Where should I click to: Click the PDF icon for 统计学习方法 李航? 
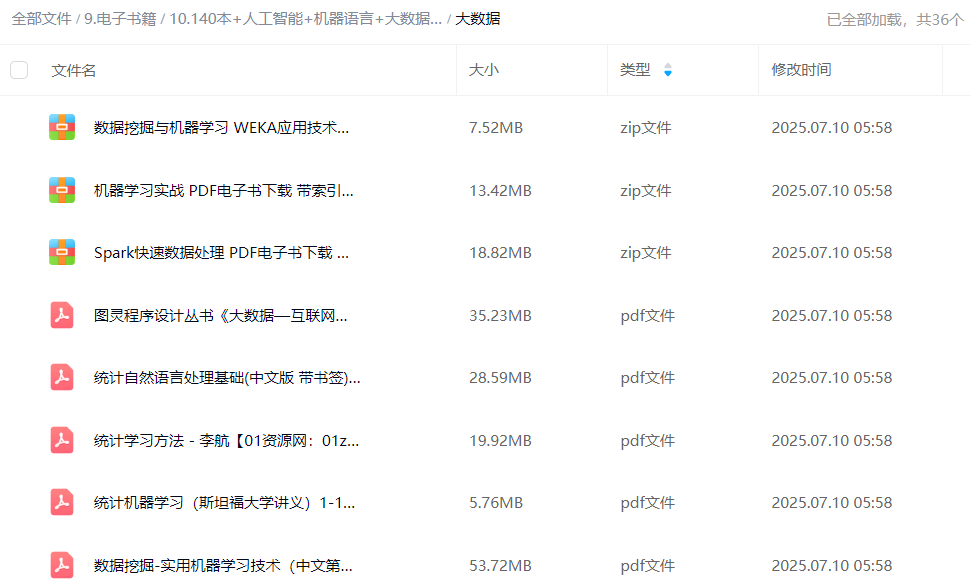(x=62, y=440)
